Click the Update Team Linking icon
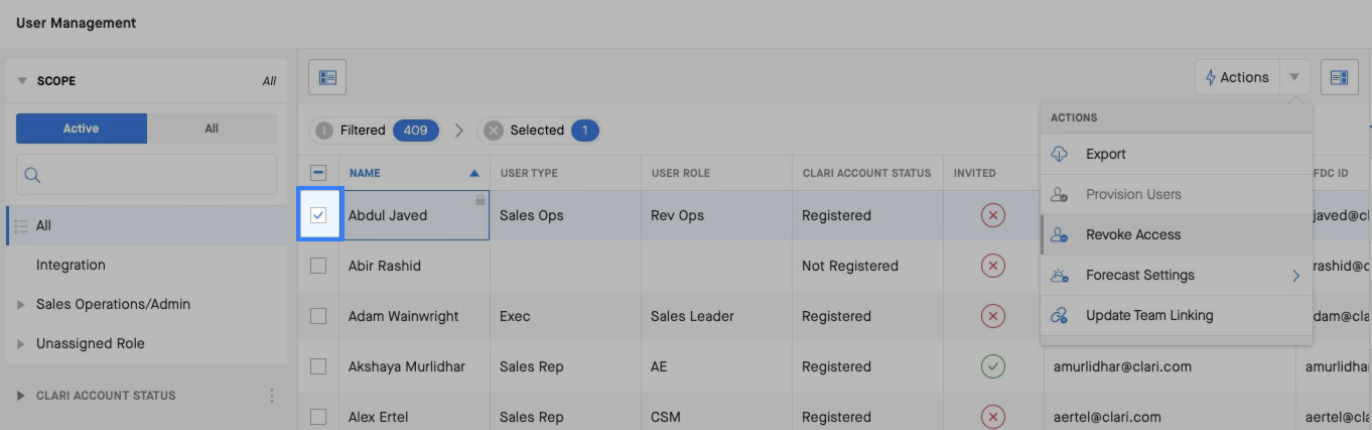 click(1060, 315)
